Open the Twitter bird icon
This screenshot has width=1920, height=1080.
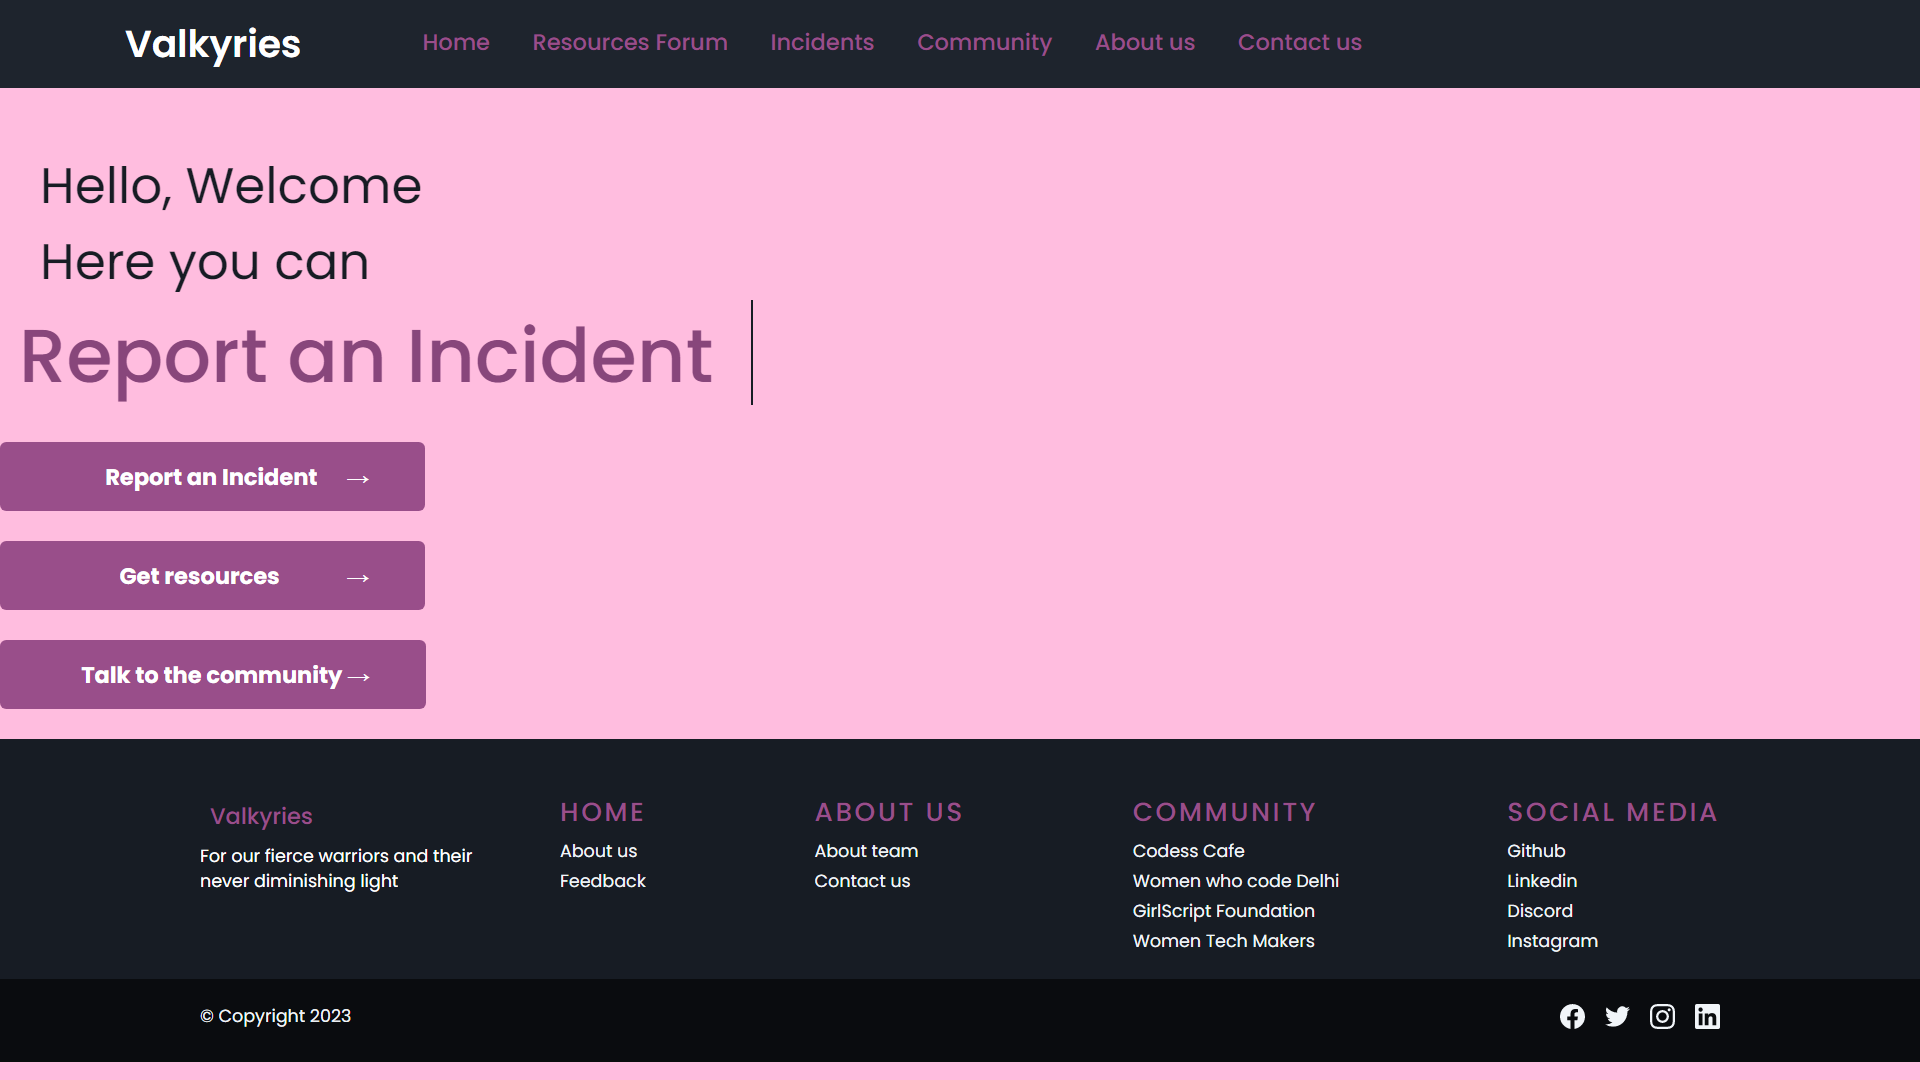pyautogui.click(x=1617, y=1016)
